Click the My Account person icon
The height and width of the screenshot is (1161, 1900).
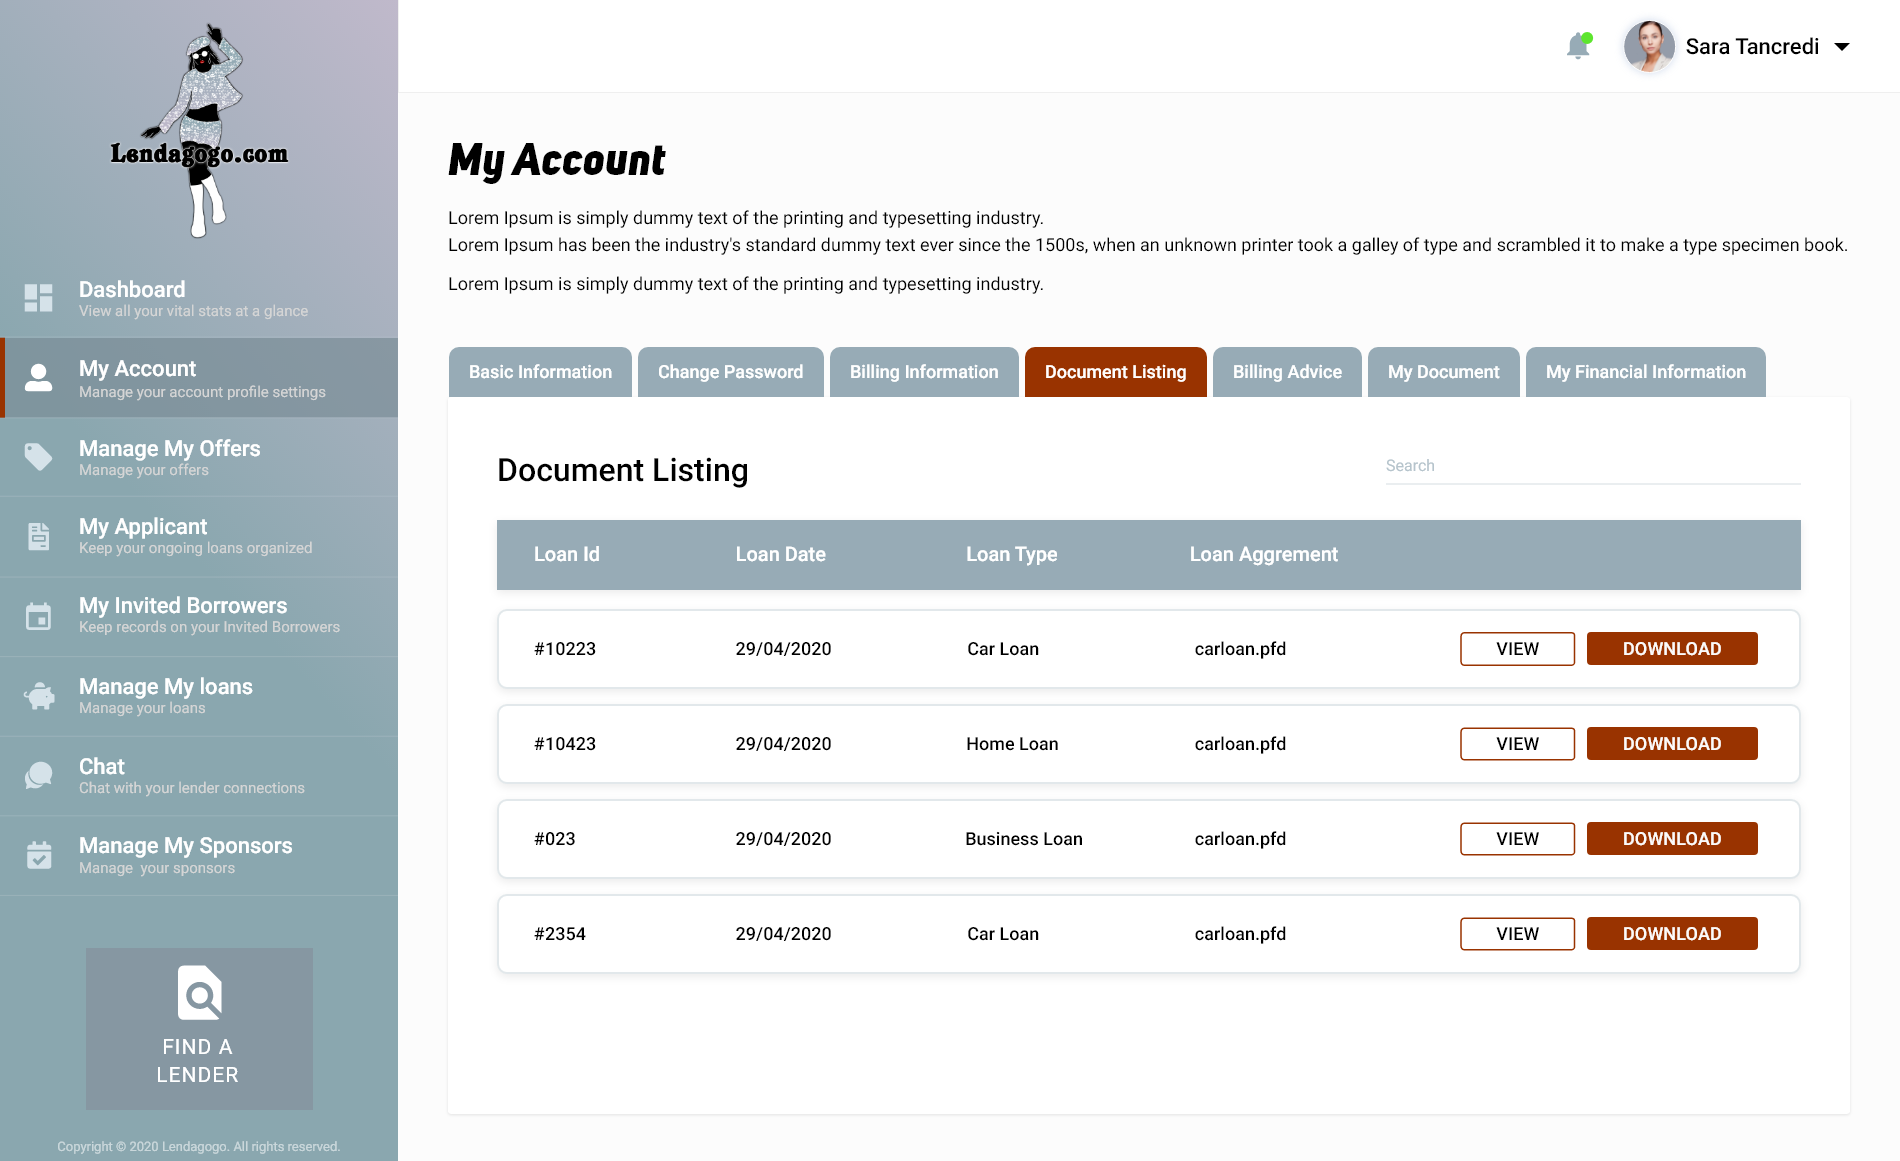click(39, 378)
